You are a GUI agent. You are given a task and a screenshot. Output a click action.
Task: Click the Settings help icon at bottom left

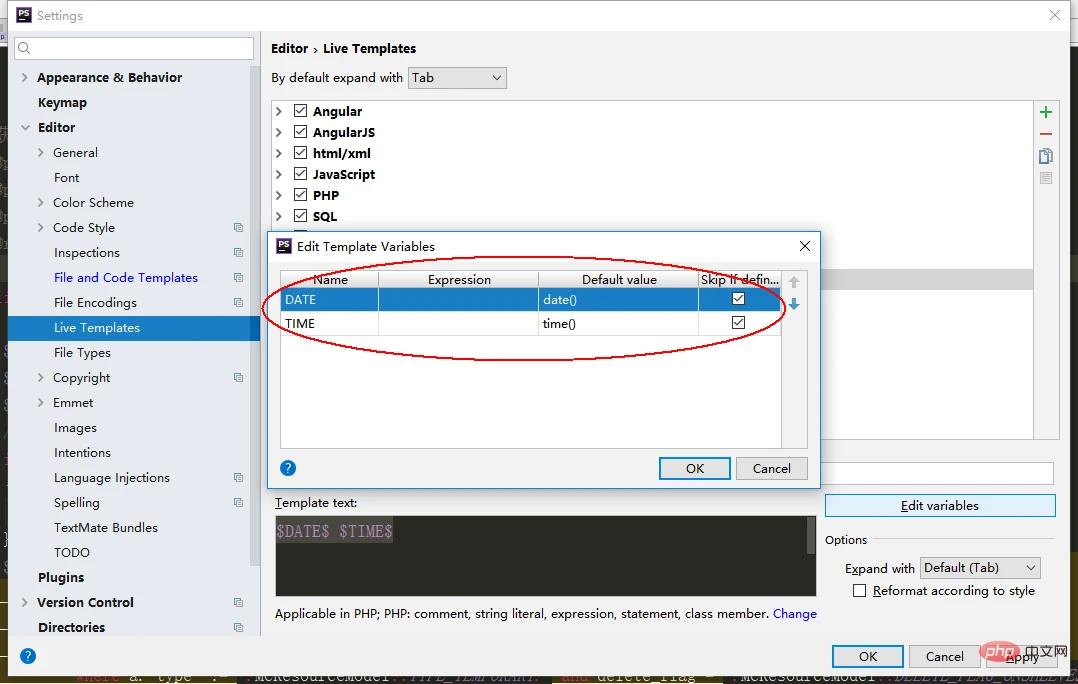28,656
